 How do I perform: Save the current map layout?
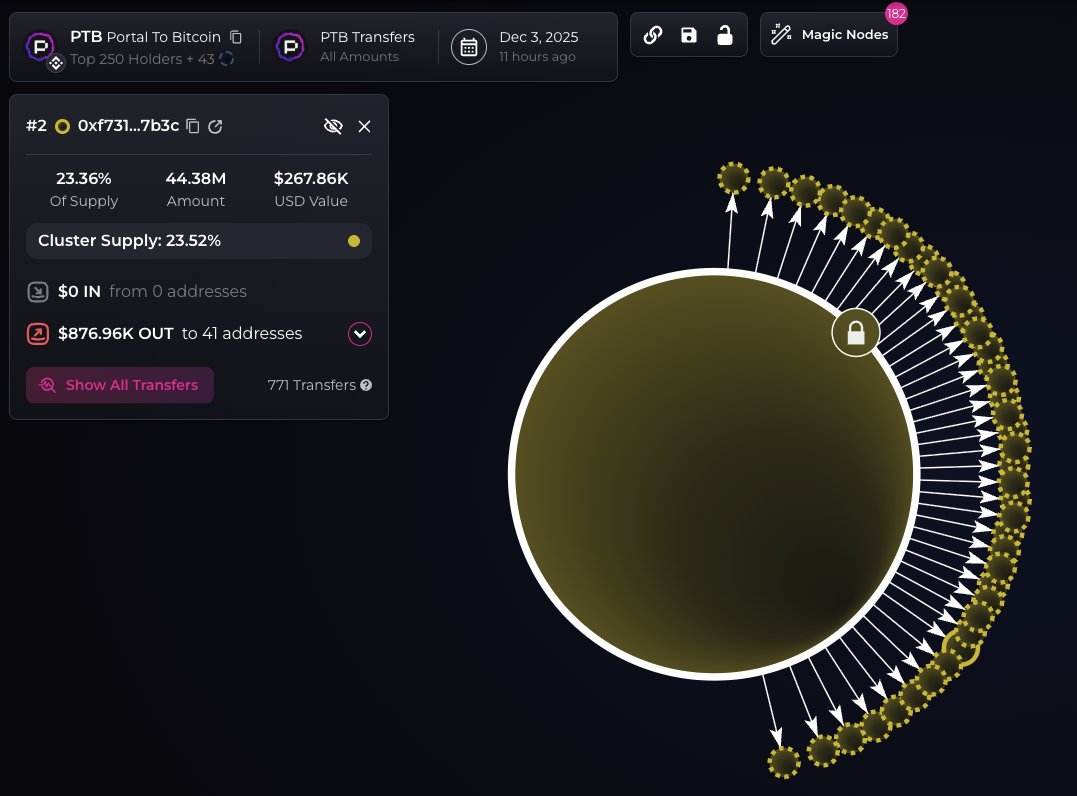point(688,35)
